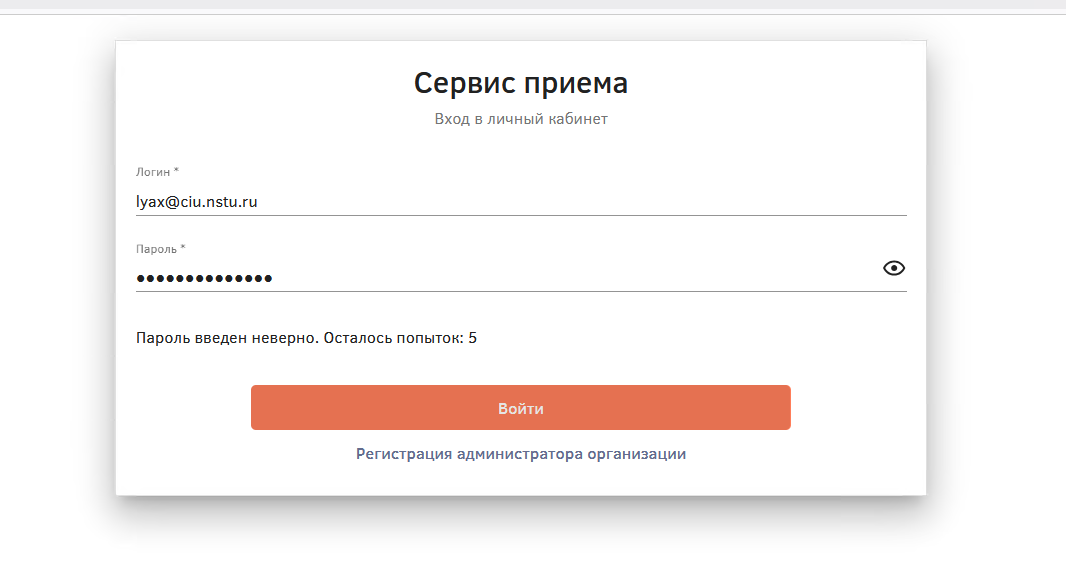This screenshot has height=570, width=1066.
Task: Show the password with the eye icon
Action: (893, 268)
